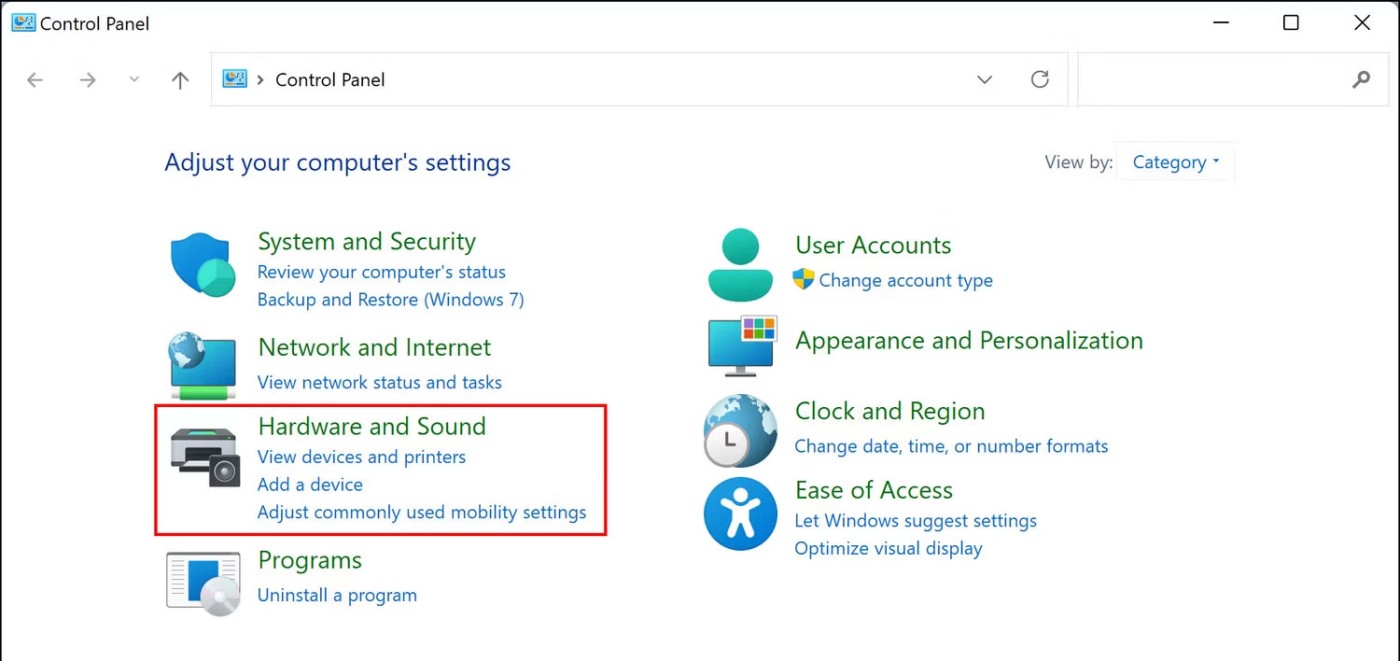Open the Ease of Access icon
Viewport: 1400px width, 661px height.
740,513
